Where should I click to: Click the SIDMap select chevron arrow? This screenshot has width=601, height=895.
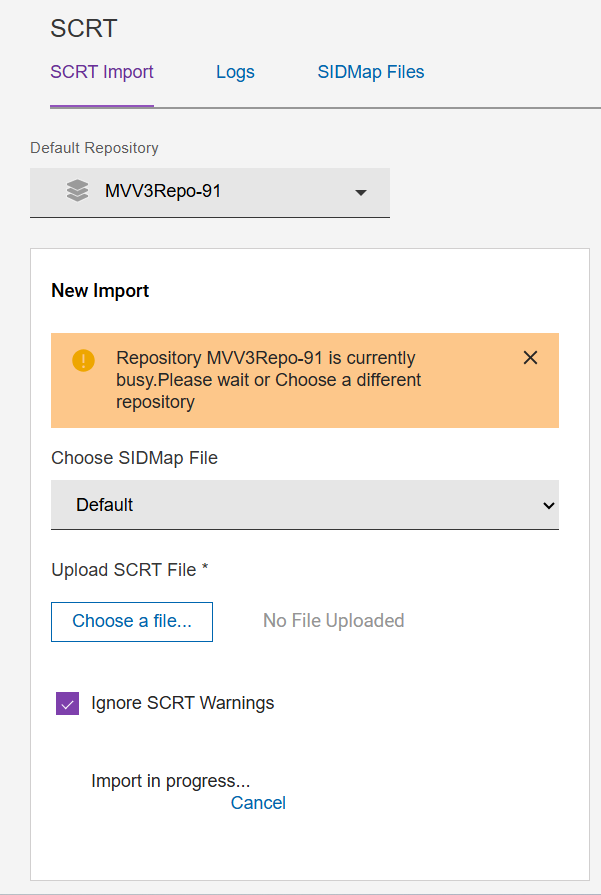pos(548,506)
